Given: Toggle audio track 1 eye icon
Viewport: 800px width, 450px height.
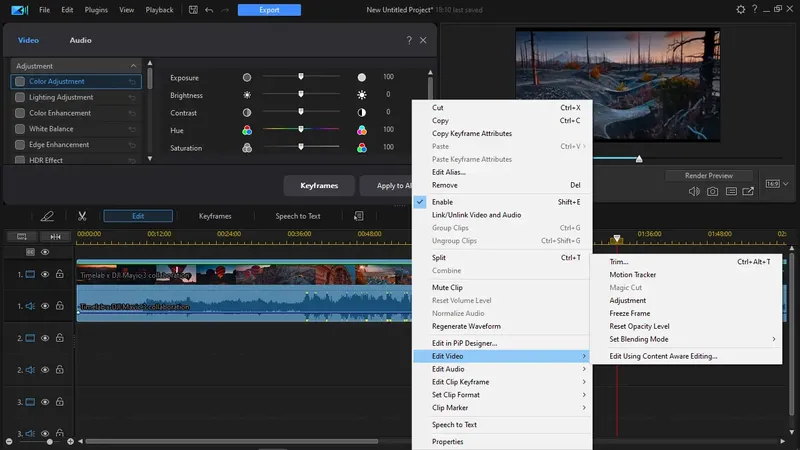Looking at the screenshot, I should [x=45, y=306].
